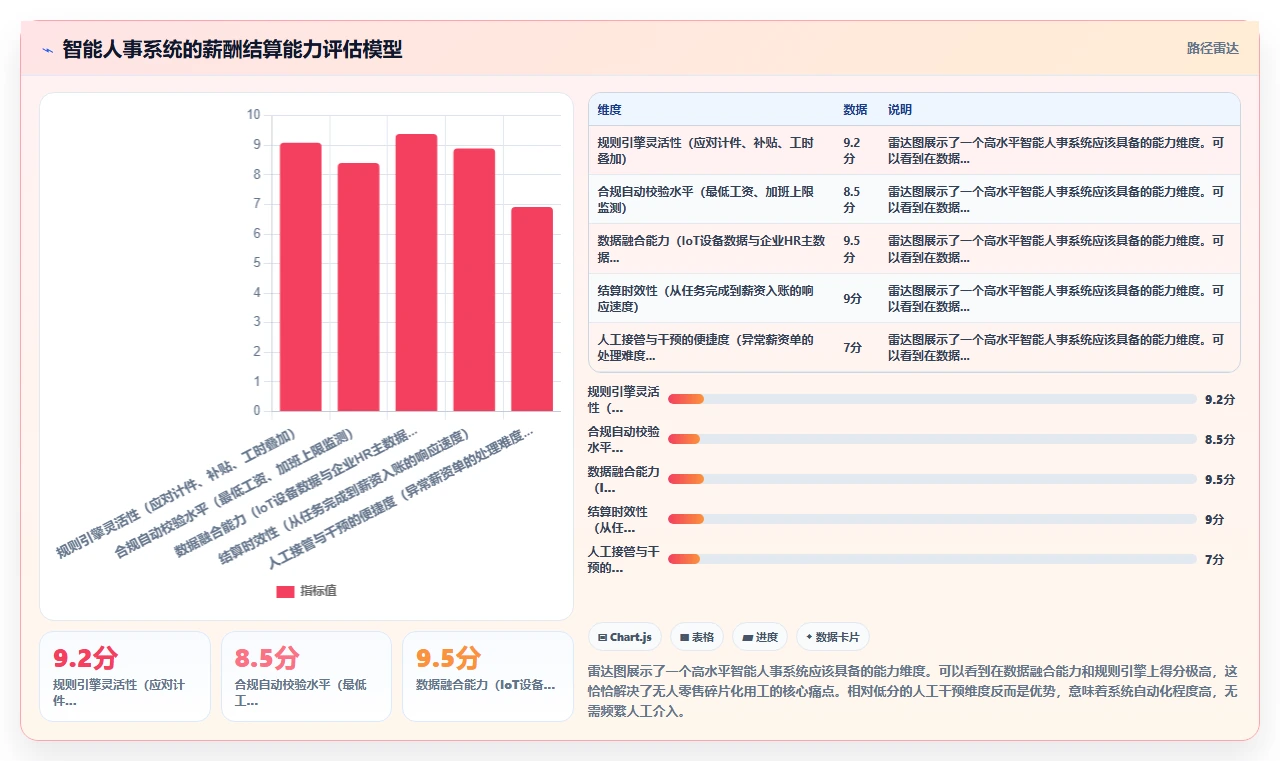The image size is (1280, 761).
Task: Select table row 数据融合能力（IoT设备数据与企业HR主数据...
Action: point(914,249)
